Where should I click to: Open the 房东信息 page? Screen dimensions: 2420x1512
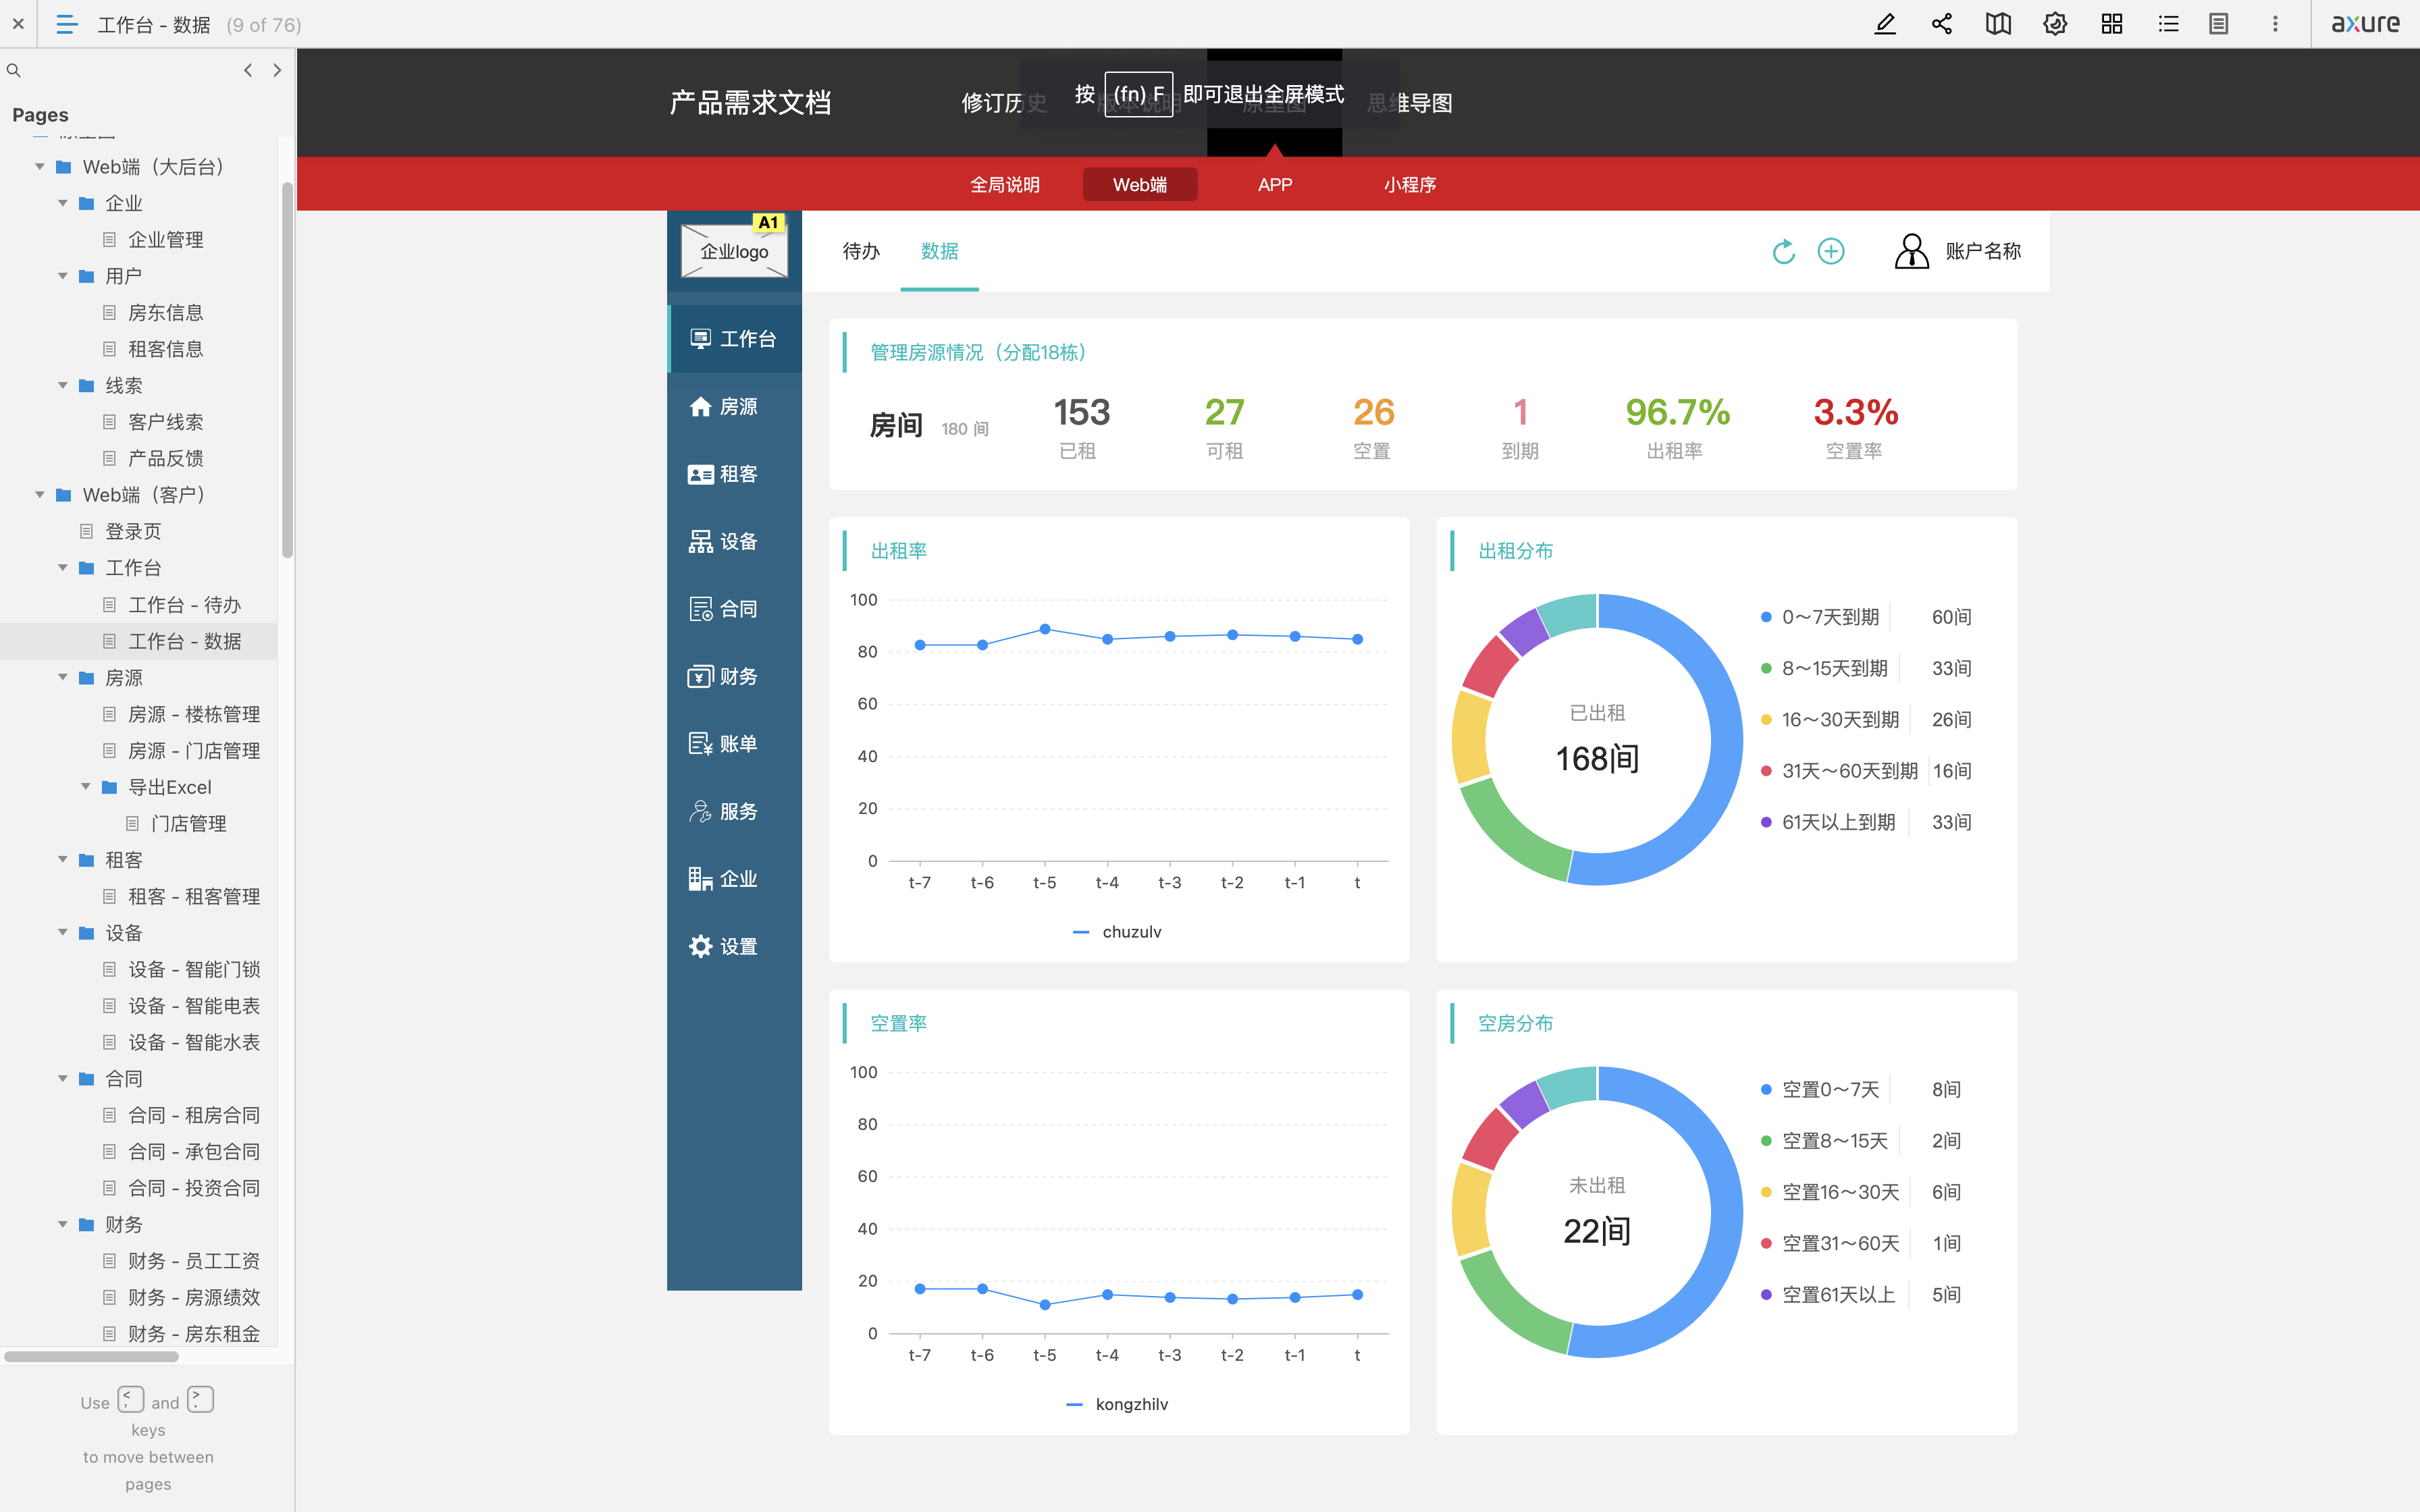pyautogui.click(x=165, y=313)
